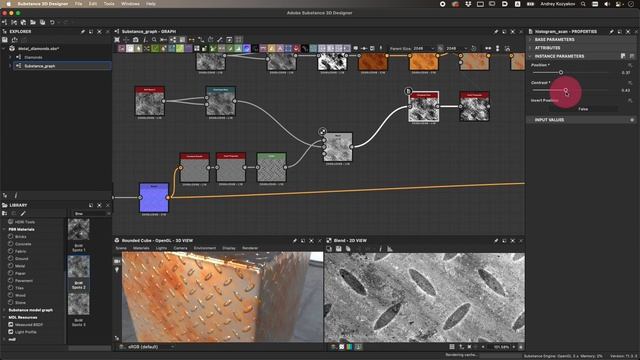640x360 pixels.
Task: Click the undo icon in main toolbar
Action: [52, 22]
